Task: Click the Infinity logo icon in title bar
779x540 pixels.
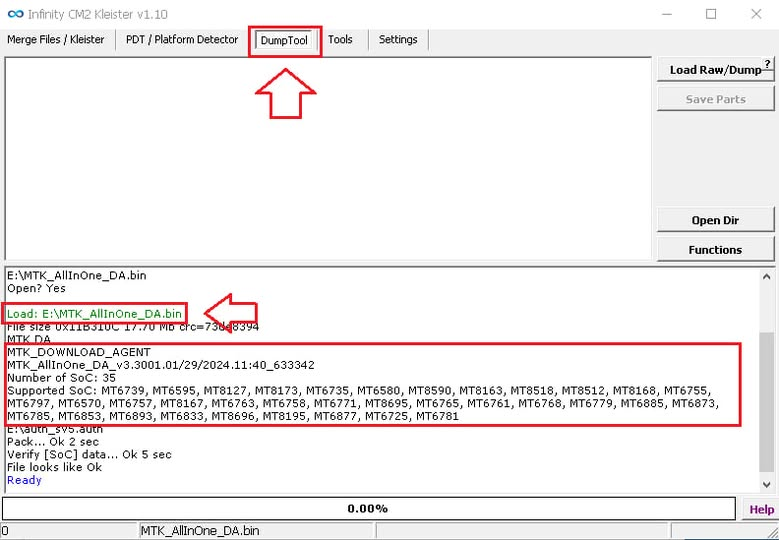Action: pos(15,14)
